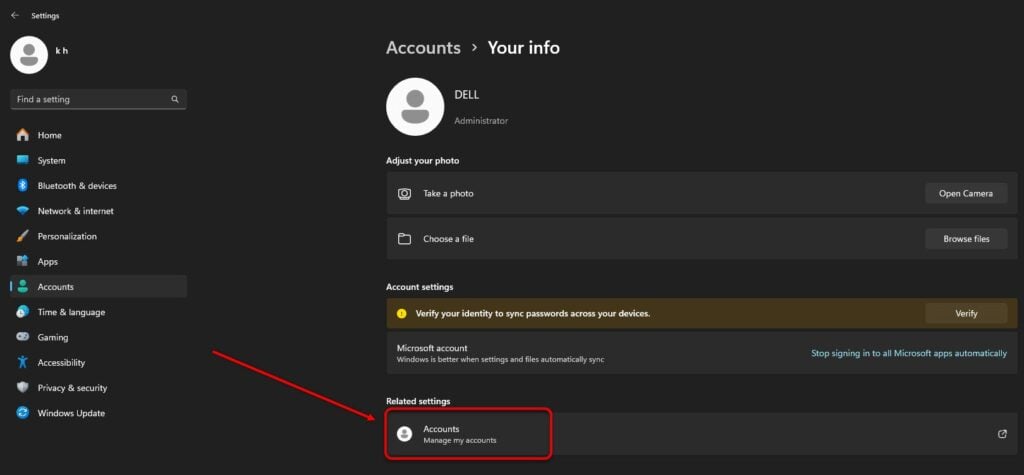The image size is (1024, 475).
Task: Click the Time & language globe icon
Action: 23,312
